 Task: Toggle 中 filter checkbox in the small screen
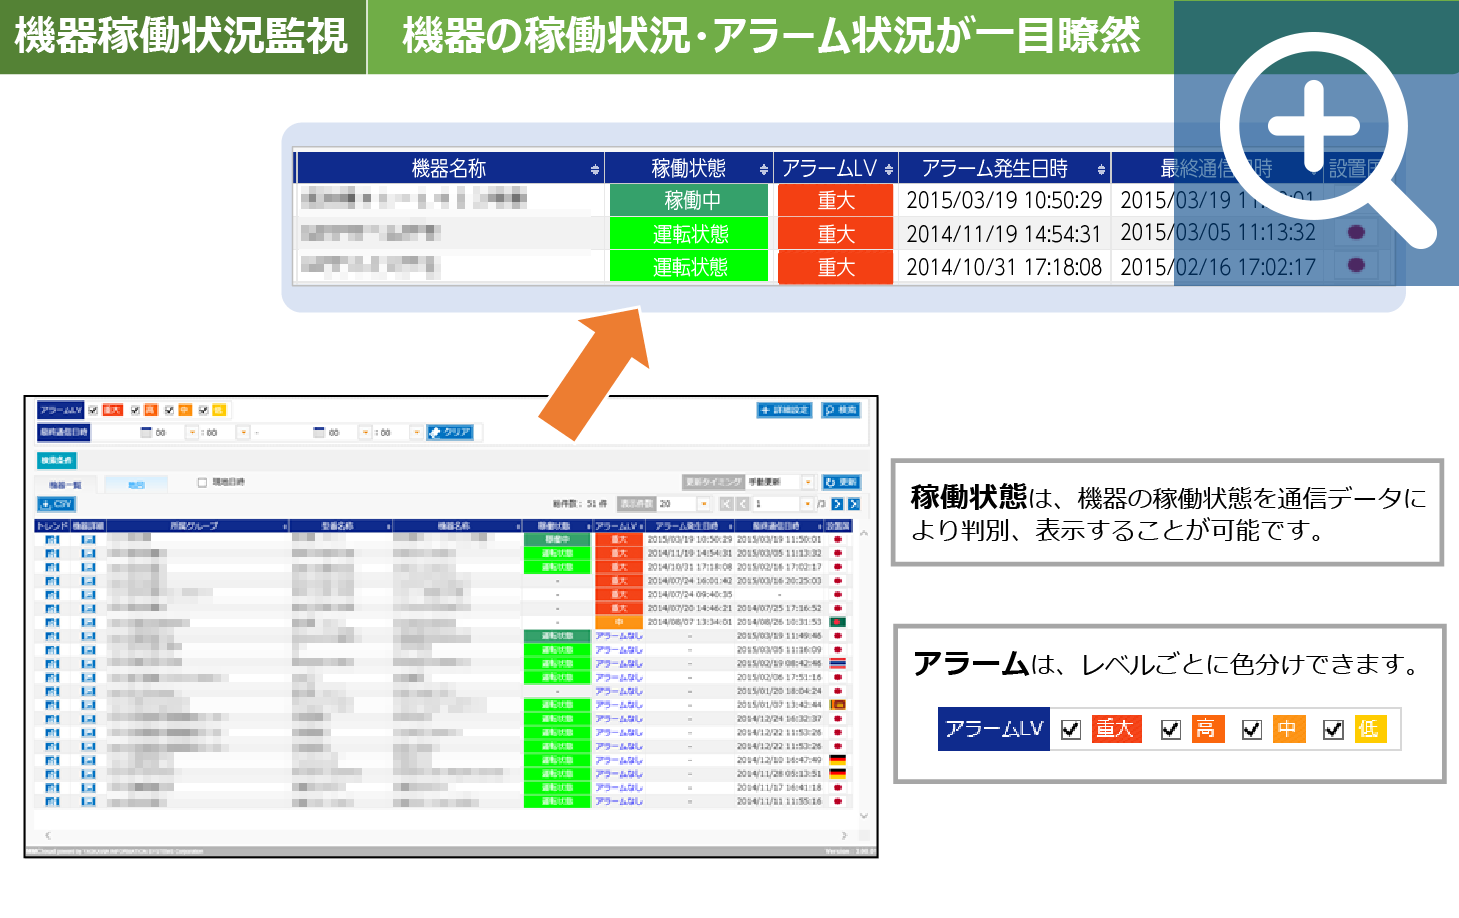click(169, 410)
